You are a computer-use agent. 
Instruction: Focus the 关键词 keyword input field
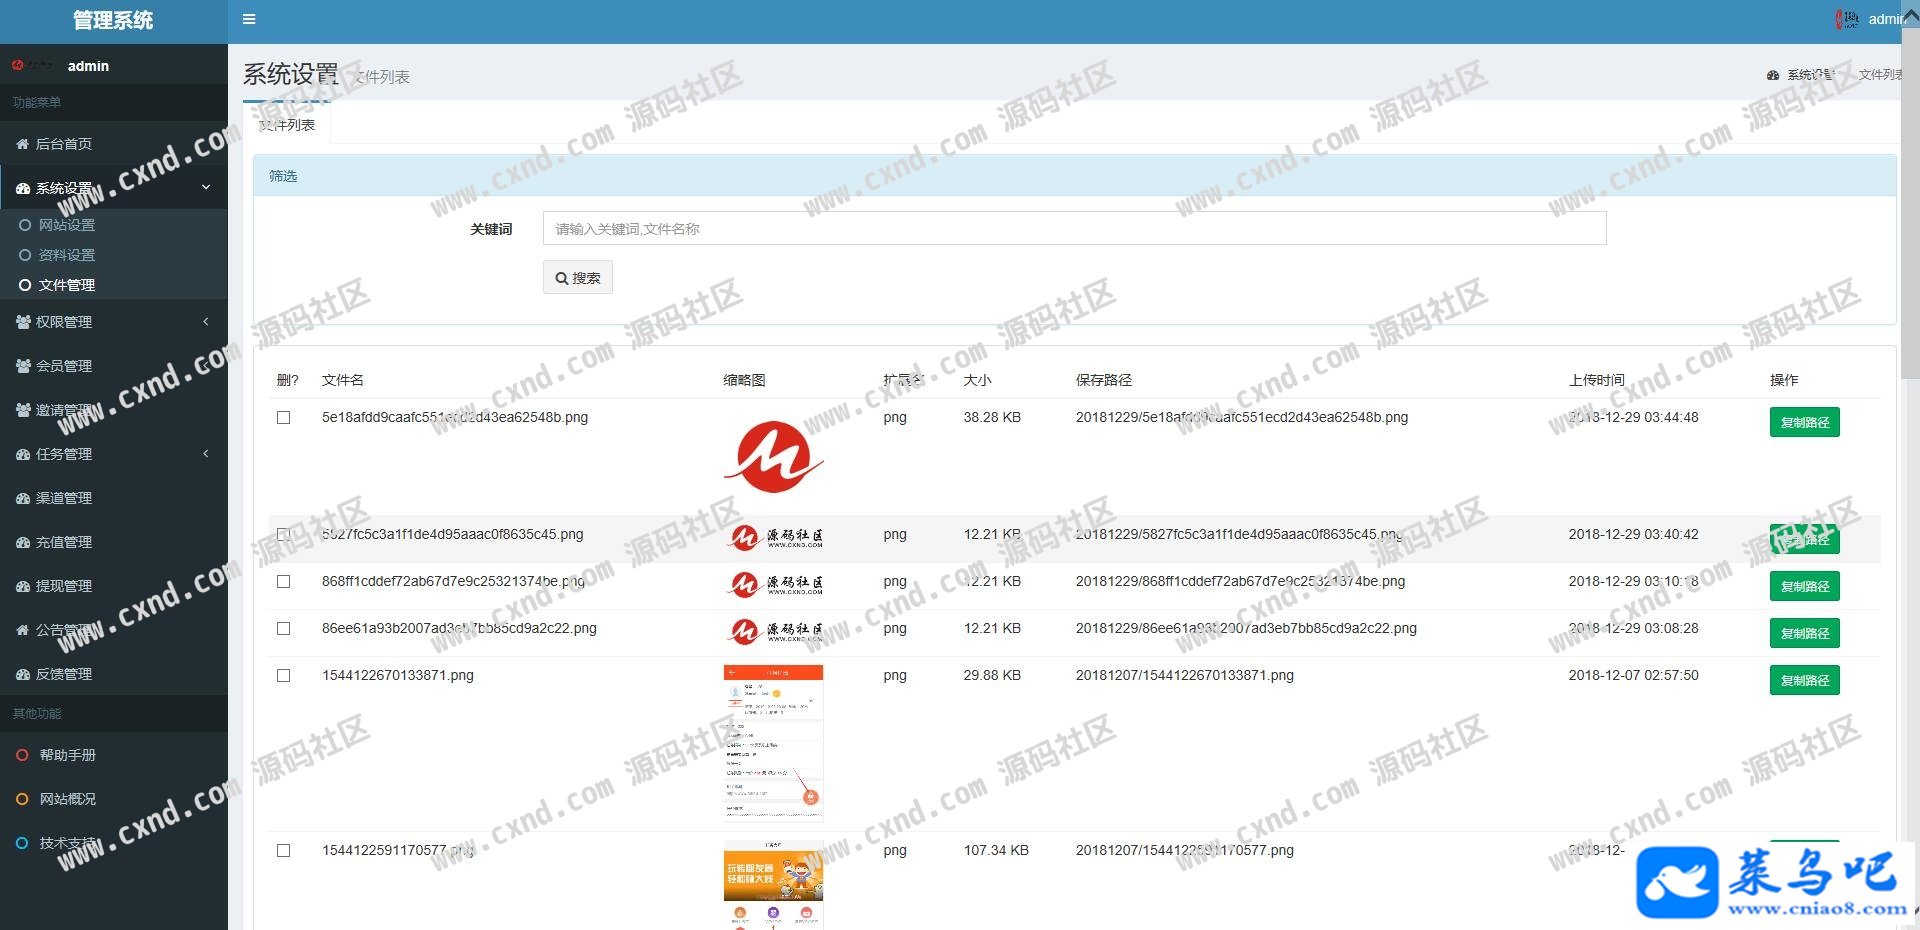(x=1074, y=228)
